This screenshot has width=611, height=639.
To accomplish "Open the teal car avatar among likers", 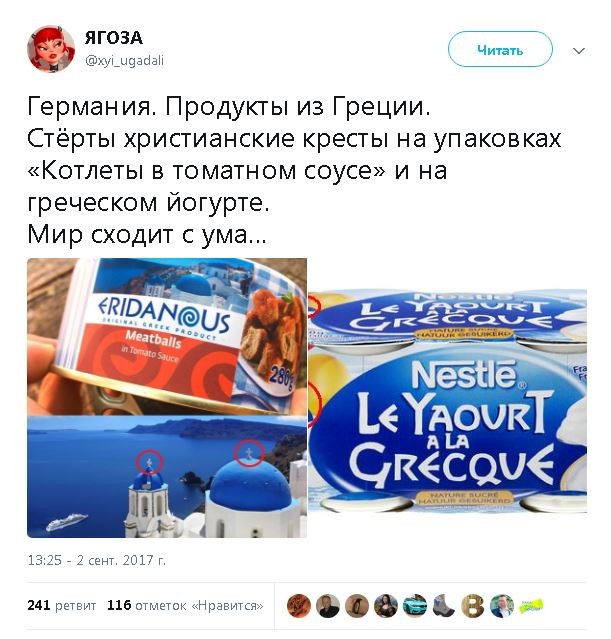I will tap(415, 606).
